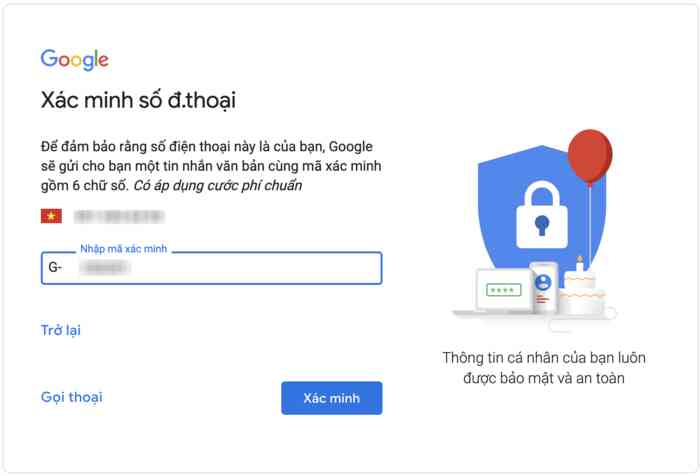Click the 'Nhập mã xác minh' floating label
The image size is (700, 476).
[121, 248]
